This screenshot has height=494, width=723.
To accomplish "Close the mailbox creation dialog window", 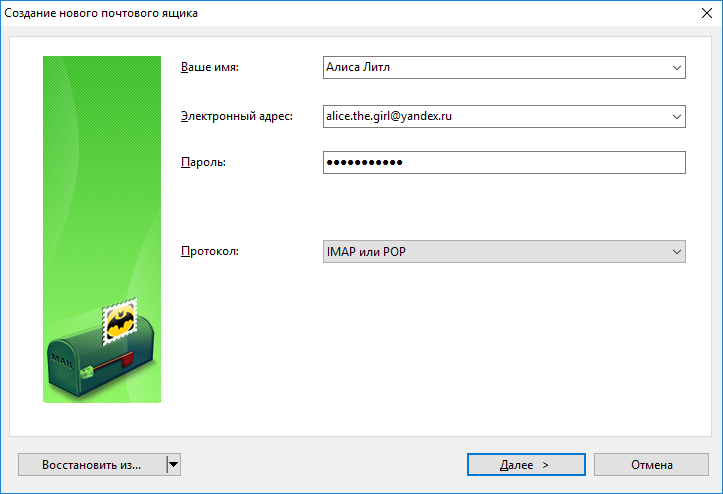I will pos(699,14).
